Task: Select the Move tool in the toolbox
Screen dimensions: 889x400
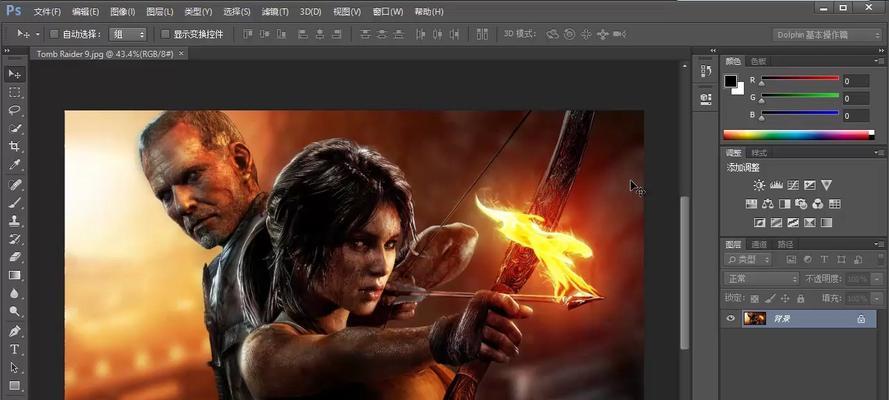Action: 15,74
